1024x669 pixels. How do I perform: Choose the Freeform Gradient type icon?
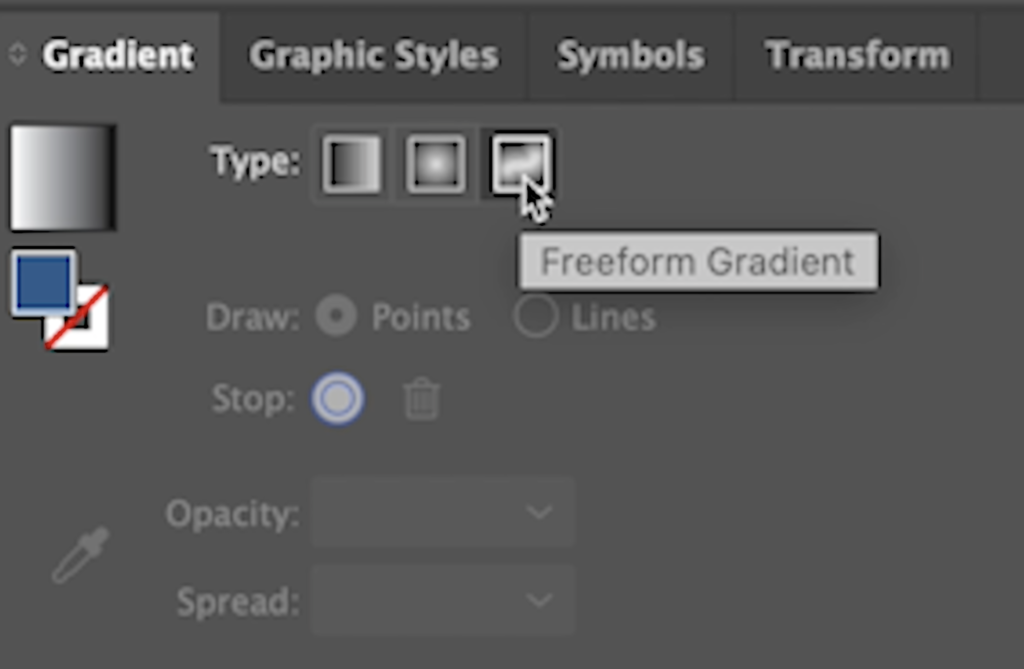click(x=520, y=164)
